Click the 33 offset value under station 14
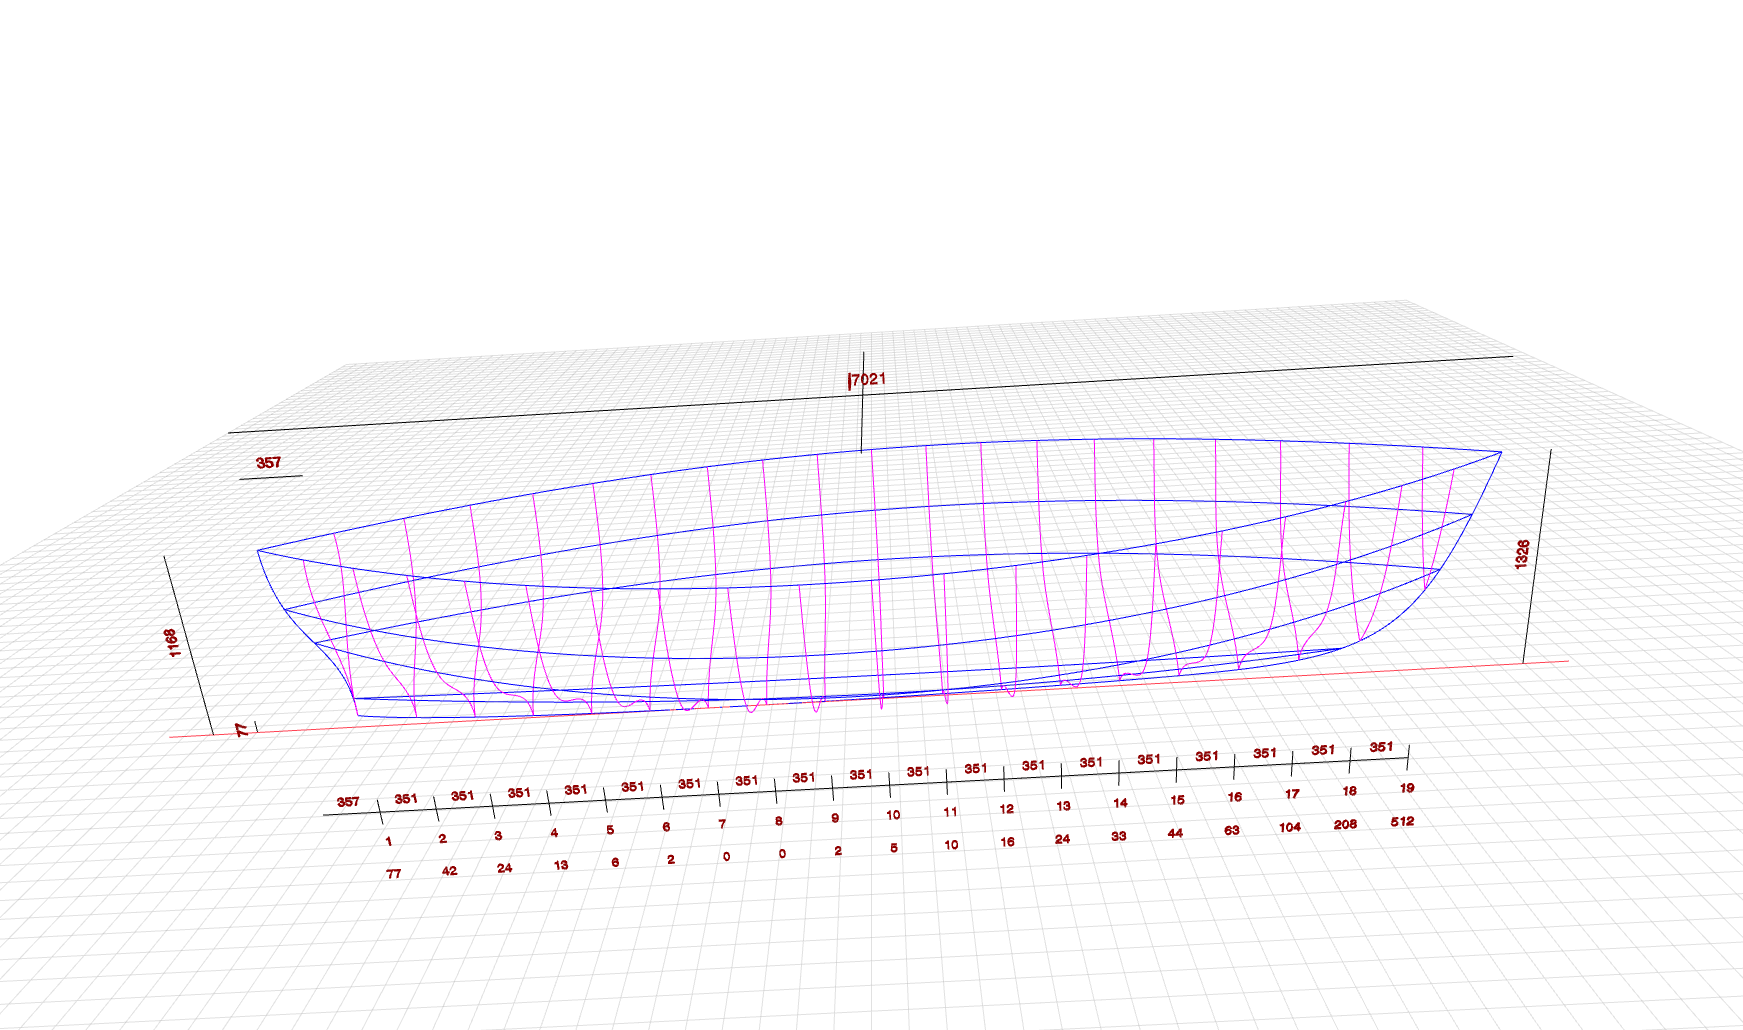Screen dimensions: 1743x1030 [1118, 836]
